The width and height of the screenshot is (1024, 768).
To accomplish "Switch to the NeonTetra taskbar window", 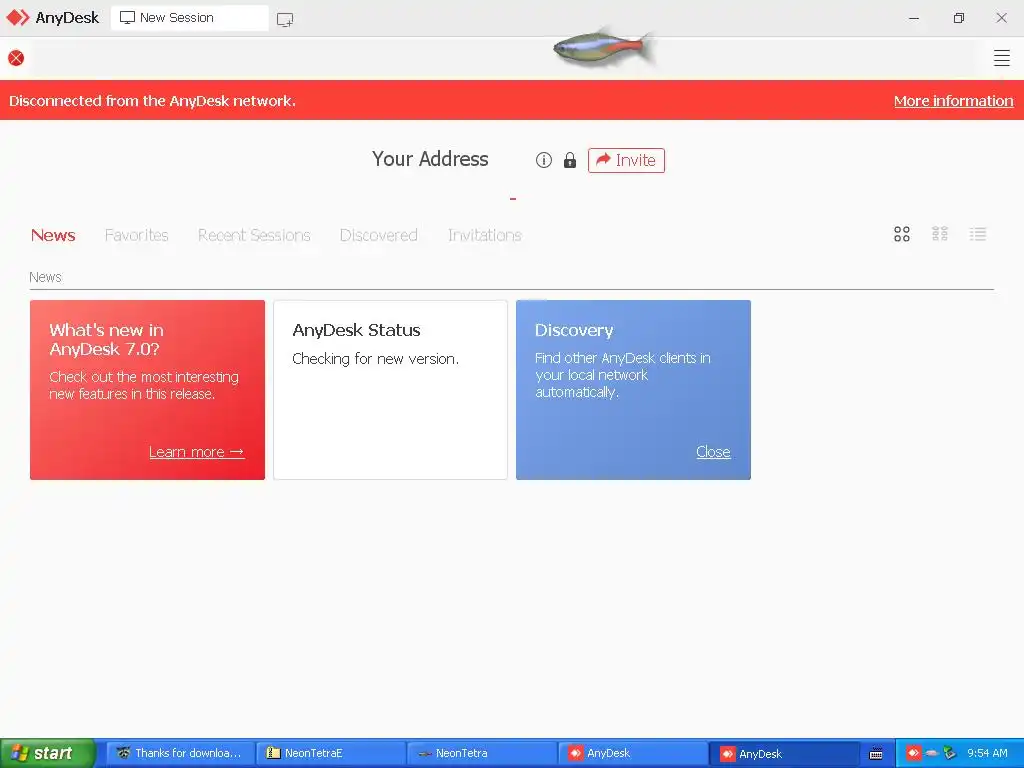I will [482, 753].
